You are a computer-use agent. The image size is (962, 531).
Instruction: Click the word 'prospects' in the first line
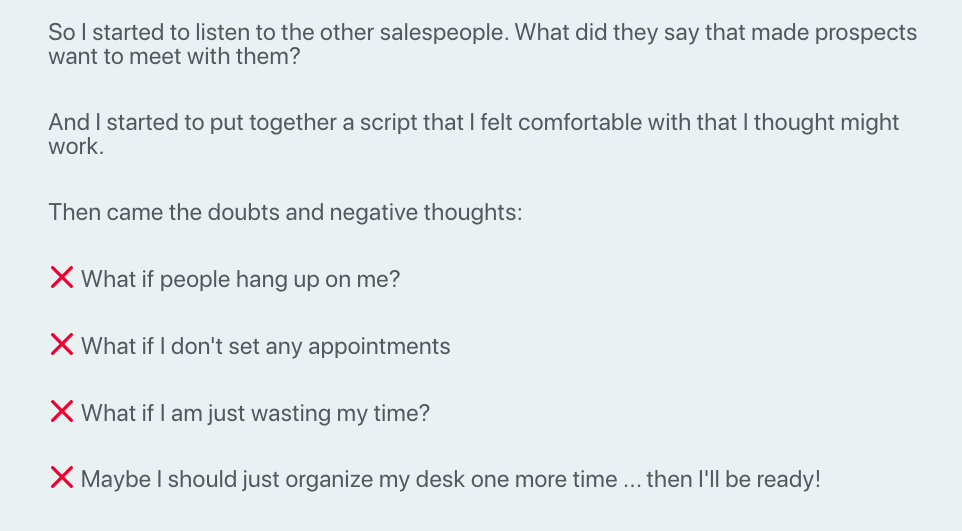866,33
